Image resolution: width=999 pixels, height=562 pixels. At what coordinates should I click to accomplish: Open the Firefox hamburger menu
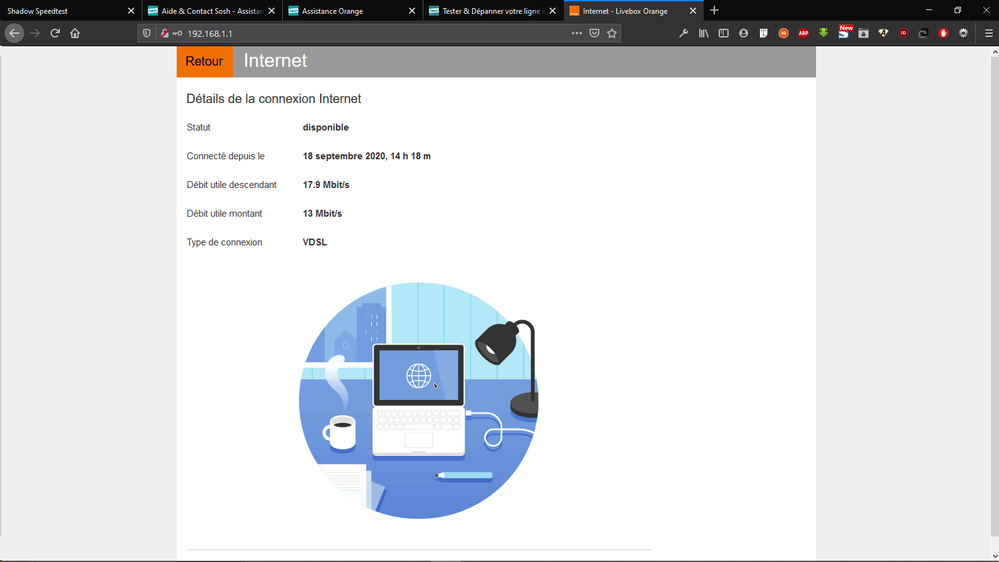988,33
